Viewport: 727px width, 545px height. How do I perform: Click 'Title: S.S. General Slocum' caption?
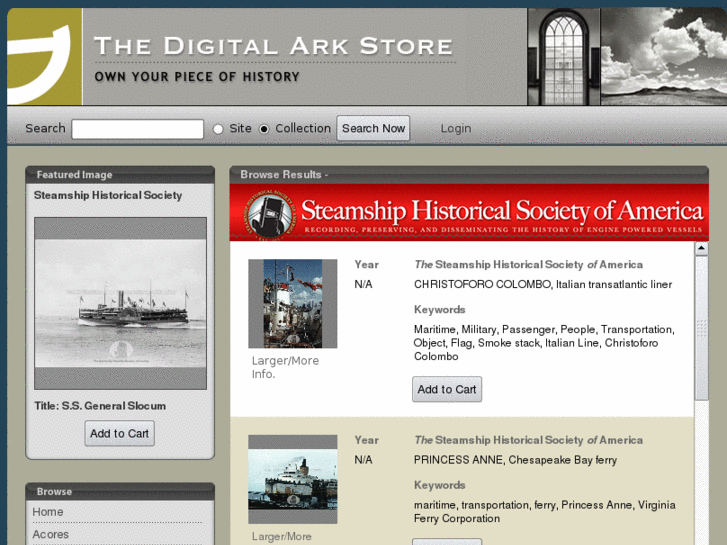point(100,406)
